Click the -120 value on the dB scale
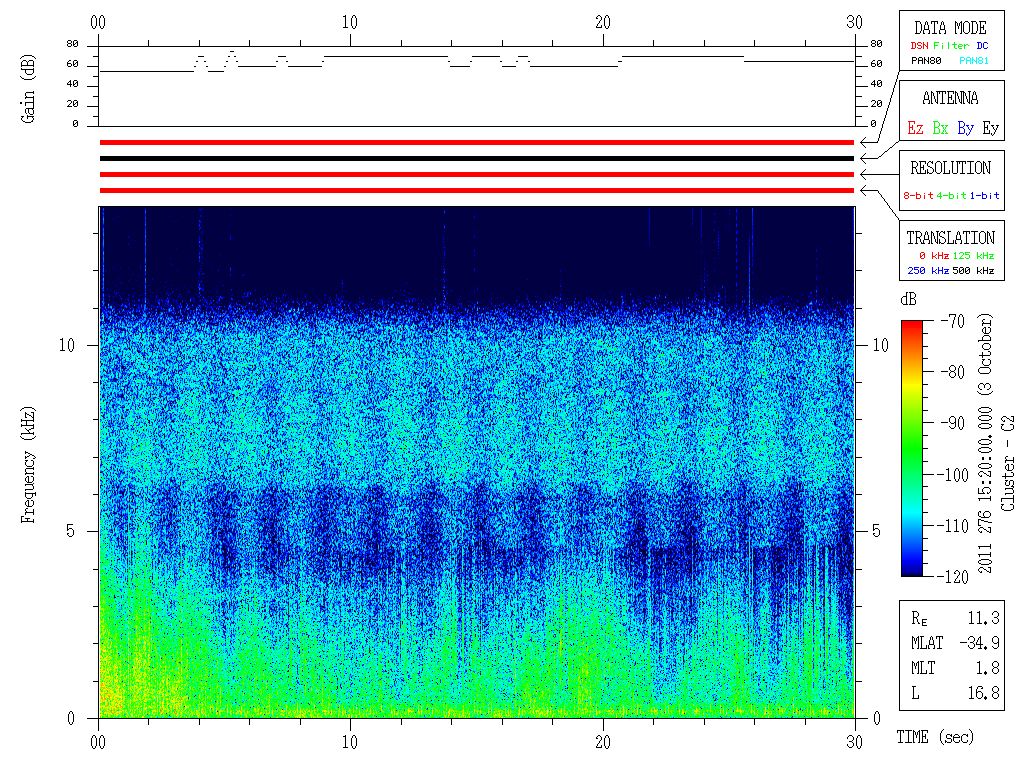Screen dimensions: 1024x768 click(952, 577)
